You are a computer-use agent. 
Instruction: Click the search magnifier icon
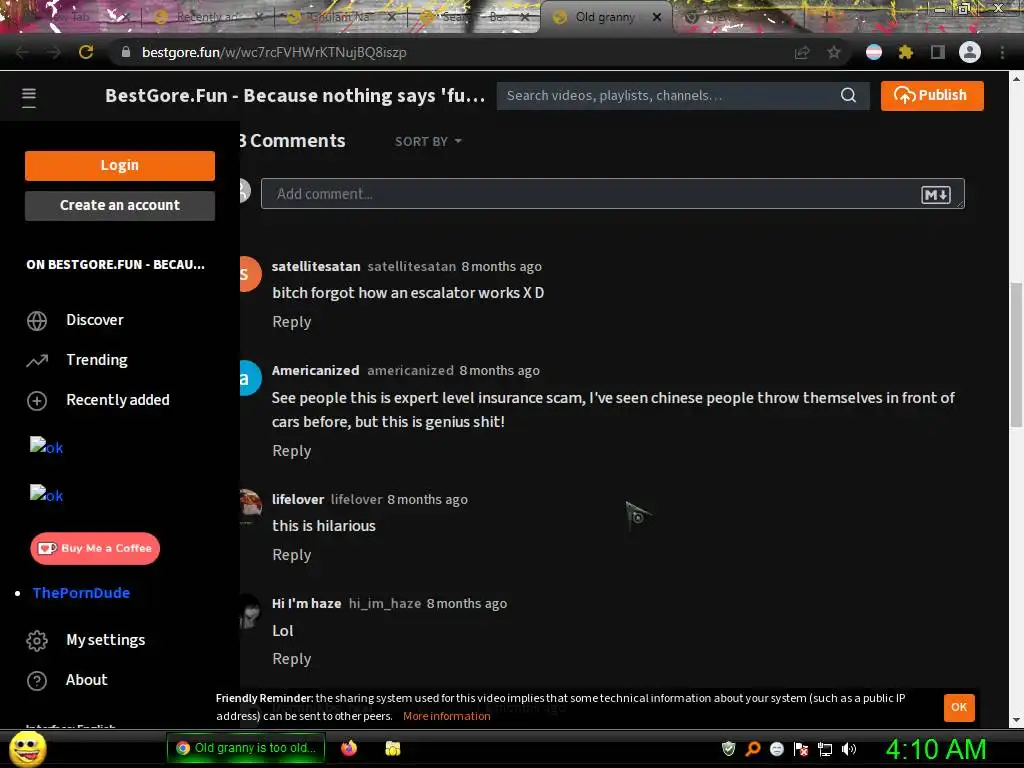point(848,95)
